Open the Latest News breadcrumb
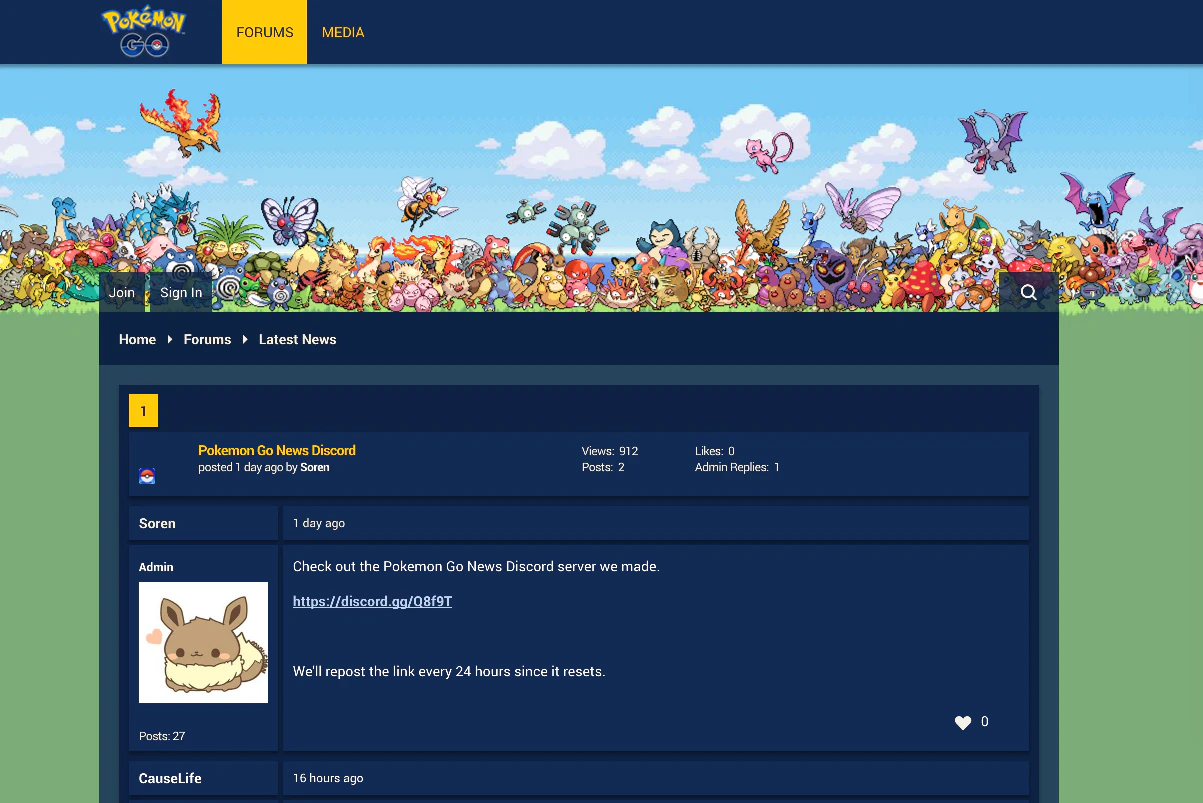 297,339
